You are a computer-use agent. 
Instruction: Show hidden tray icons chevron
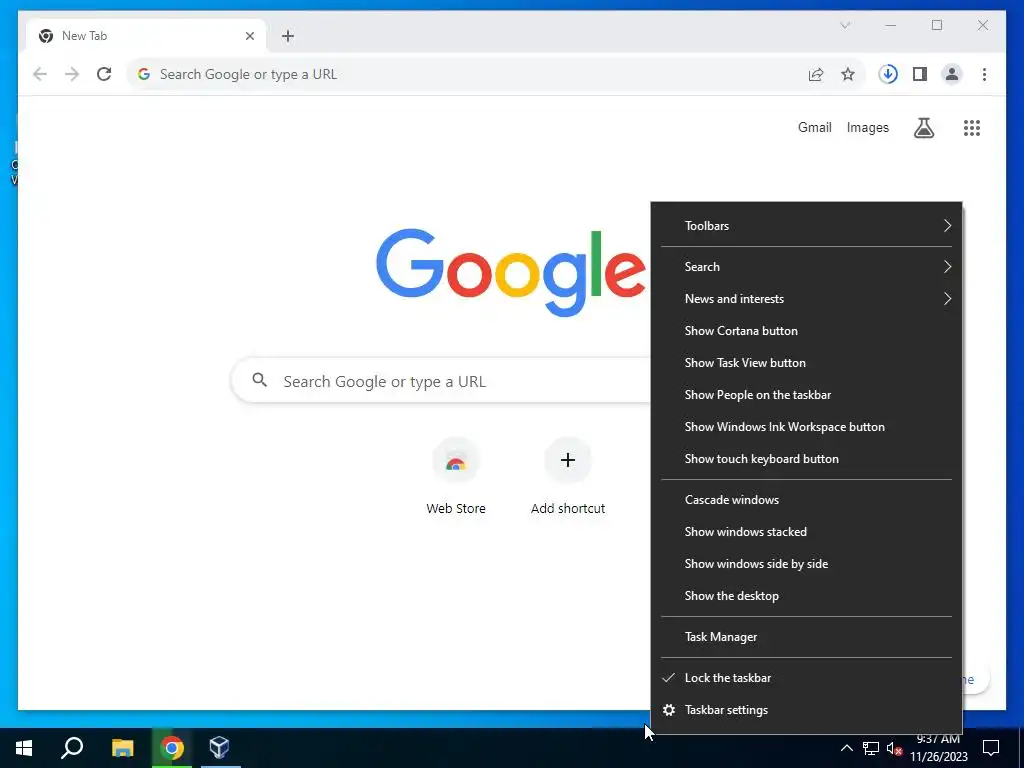coord(846,748)
